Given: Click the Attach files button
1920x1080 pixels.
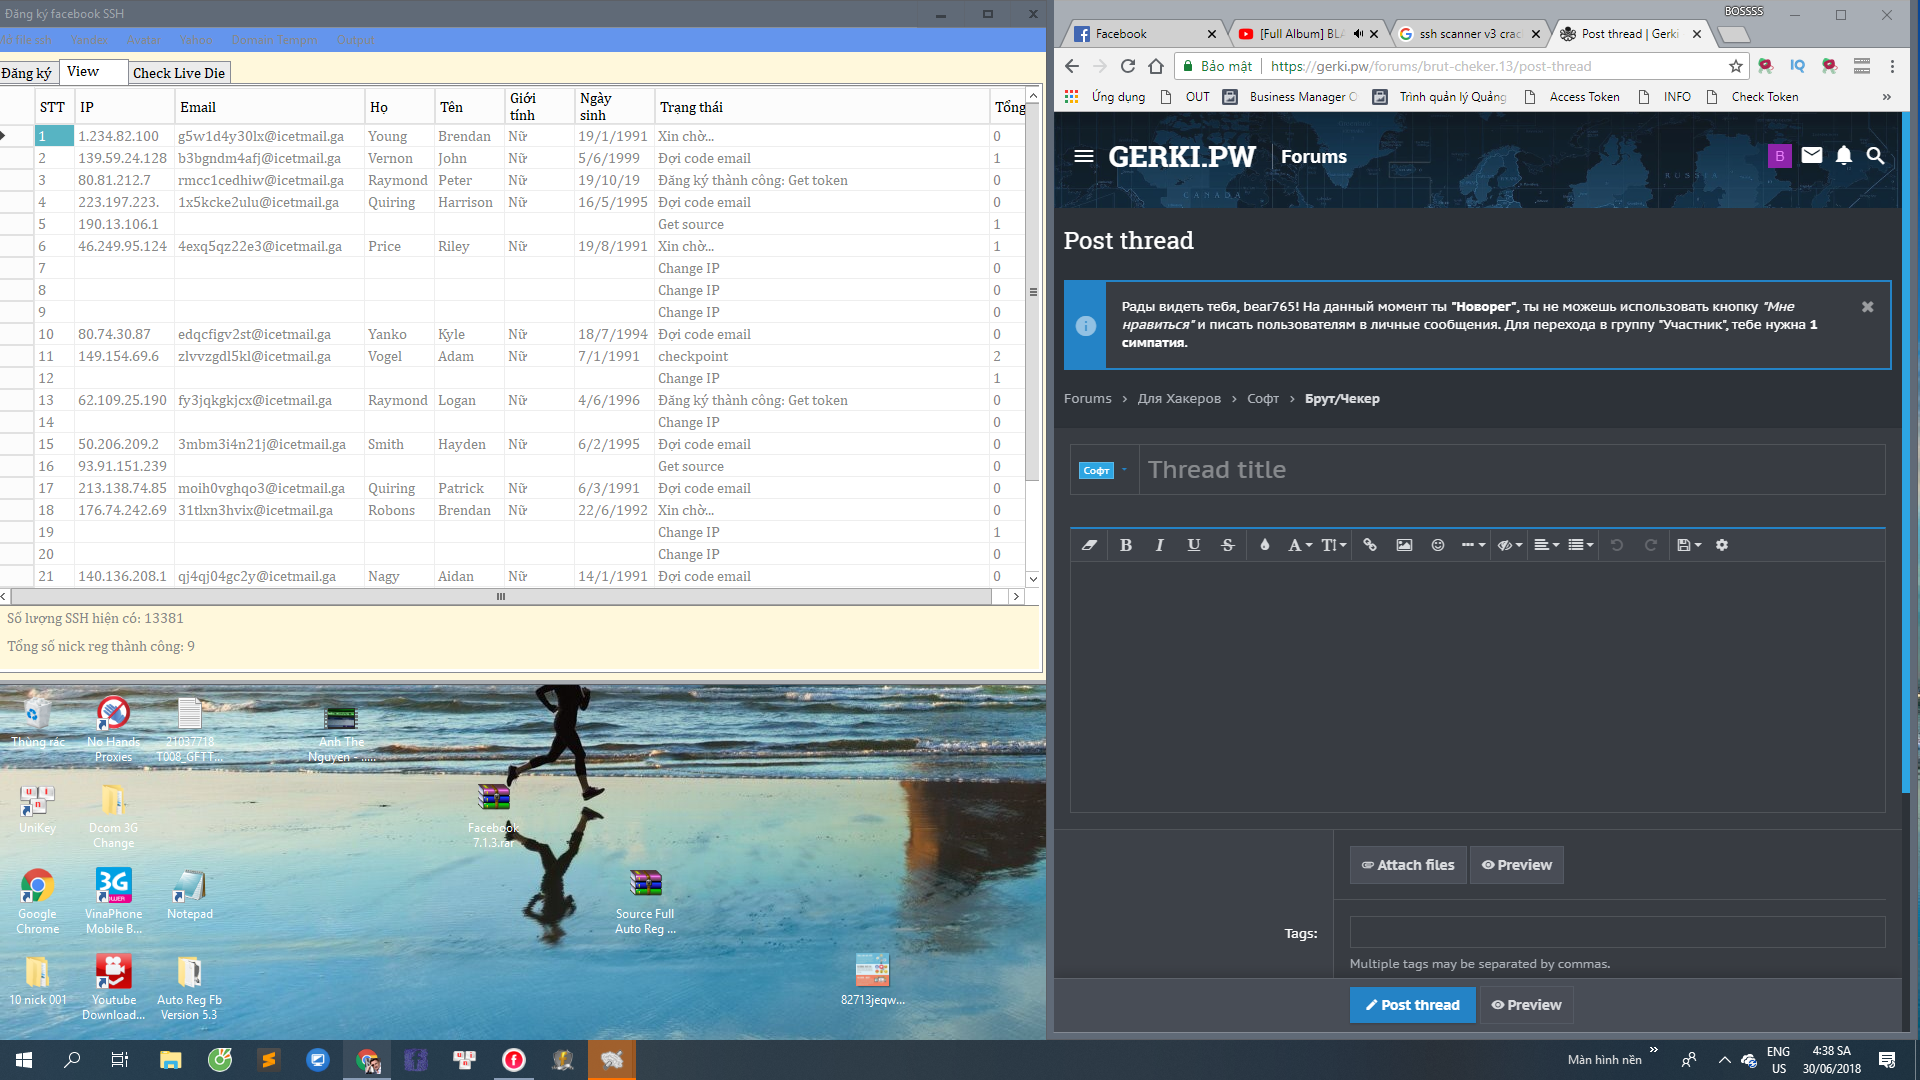Looking at the screenshot, I should click(x=1408, y=865).
